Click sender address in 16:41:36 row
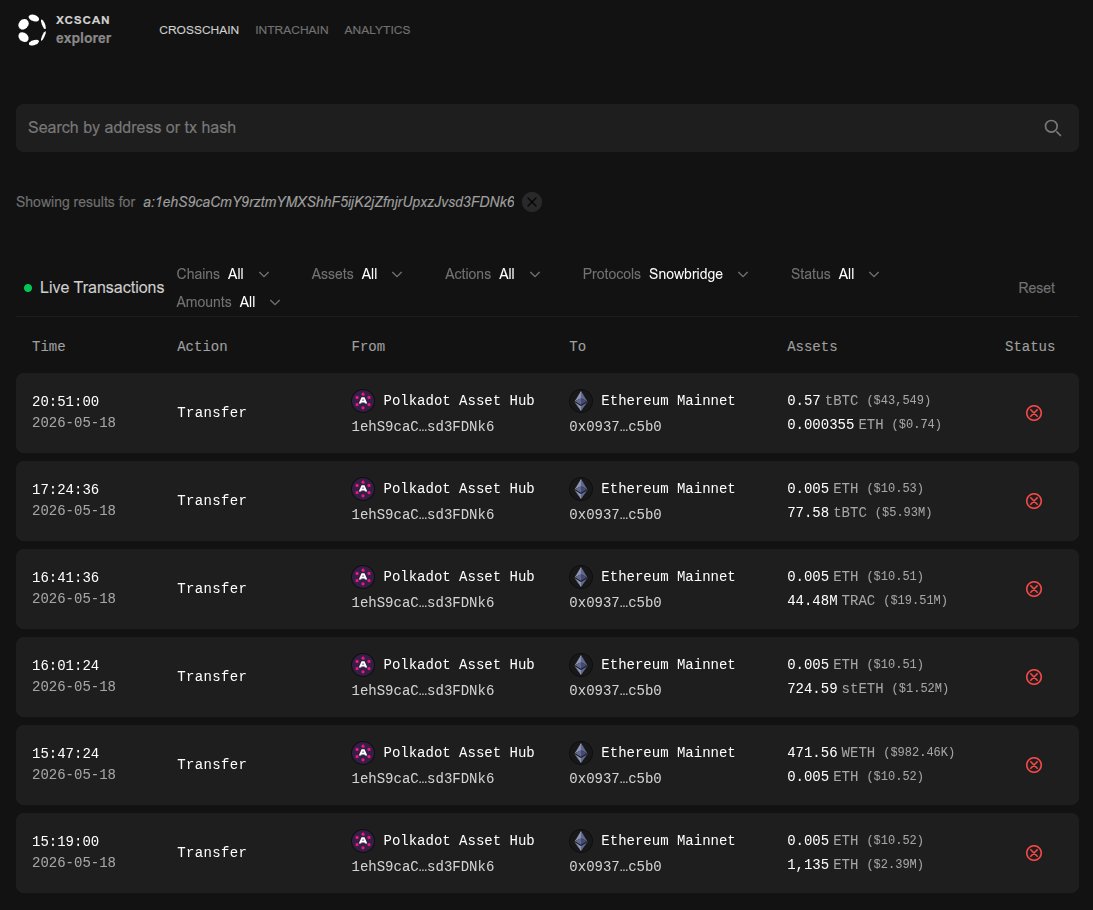Screen dimensions: 1093x910 click(422, 602)
